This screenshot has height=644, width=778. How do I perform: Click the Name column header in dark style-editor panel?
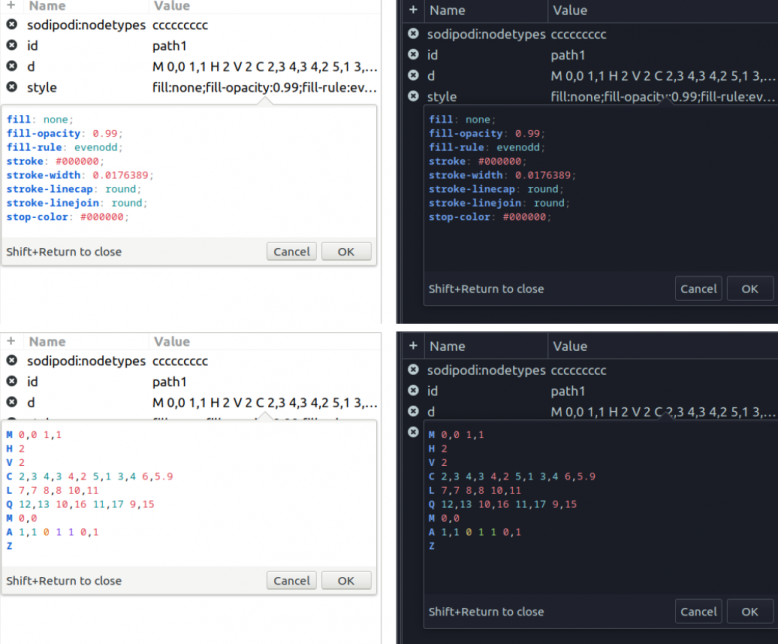[447, 10]
